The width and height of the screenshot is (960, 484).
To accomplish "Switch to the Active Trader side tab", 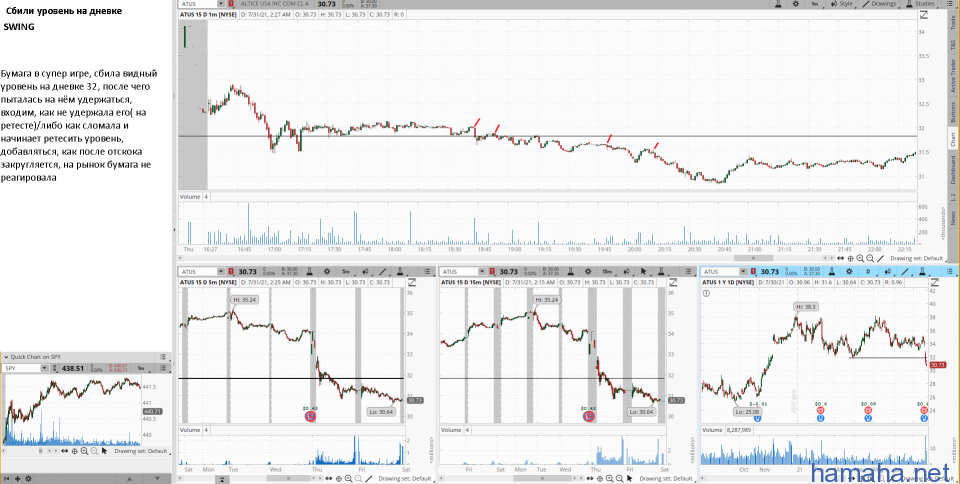I will (953, 76).
